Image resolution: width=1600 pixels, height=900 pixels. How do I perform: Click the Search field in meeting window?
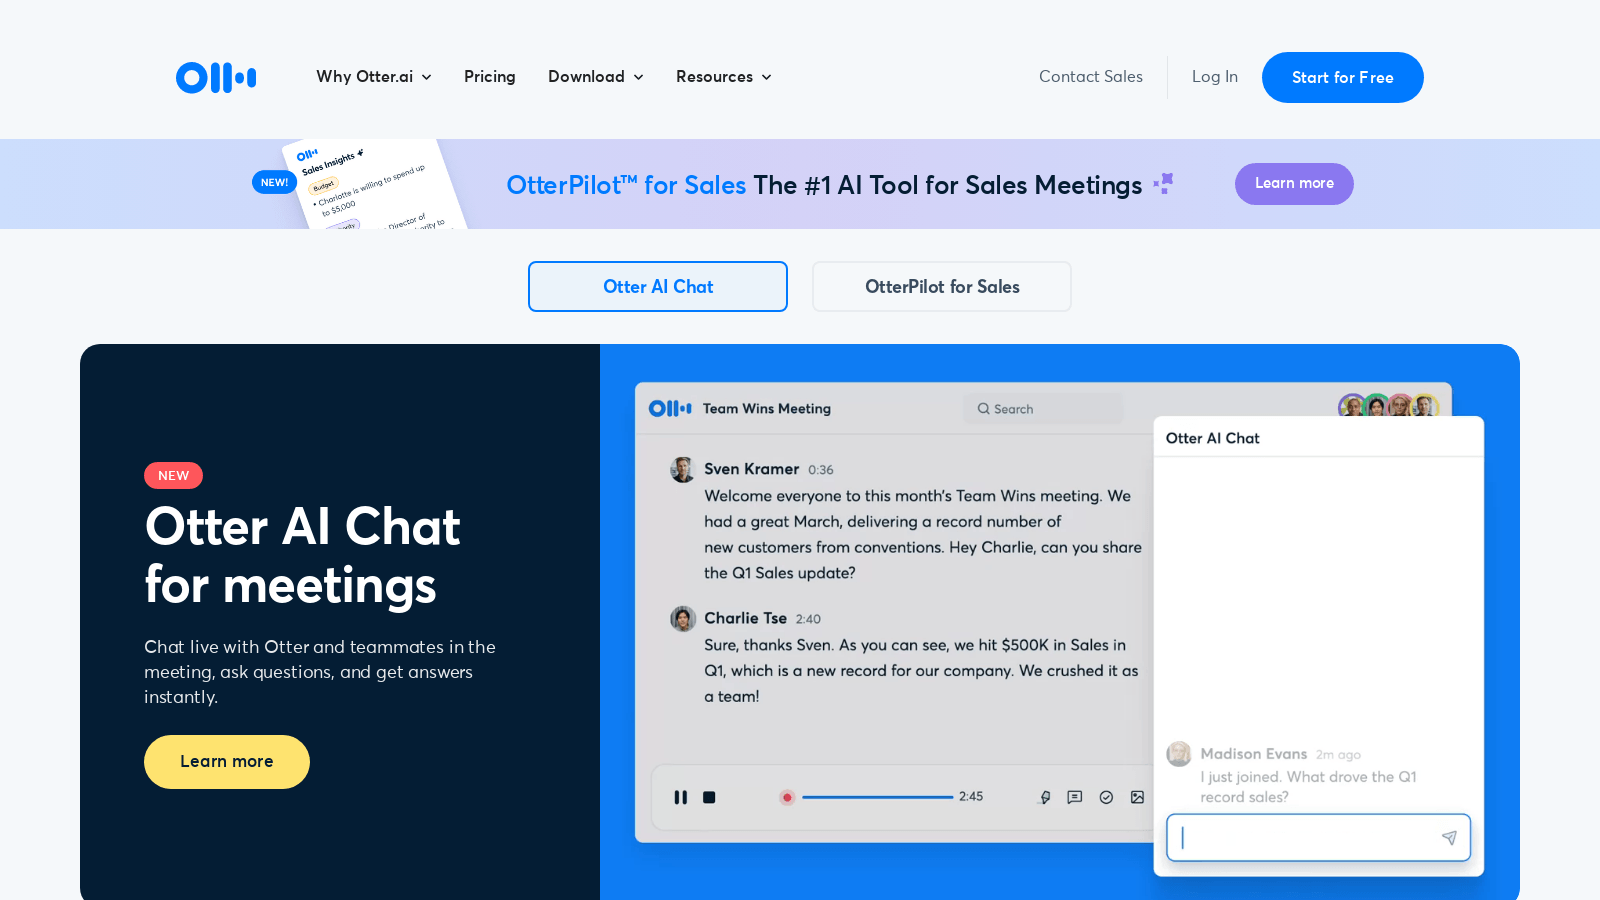pos(1043,409)
